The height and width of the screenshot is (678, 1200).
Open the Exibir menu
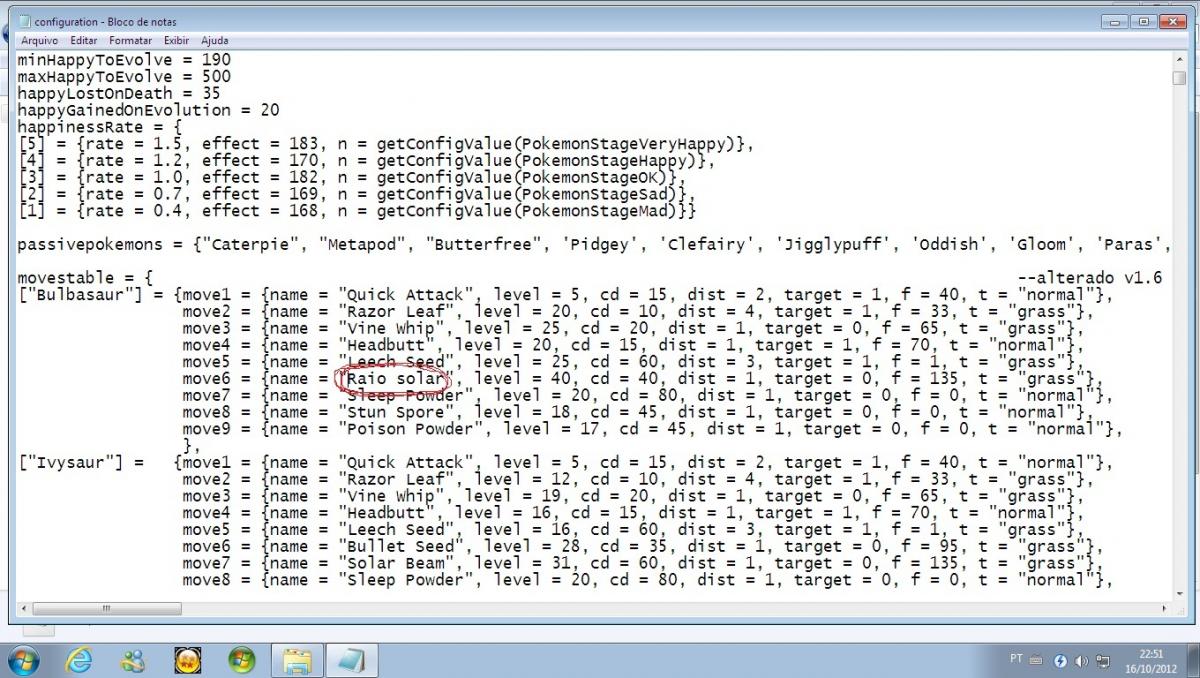tap(177, 41)
